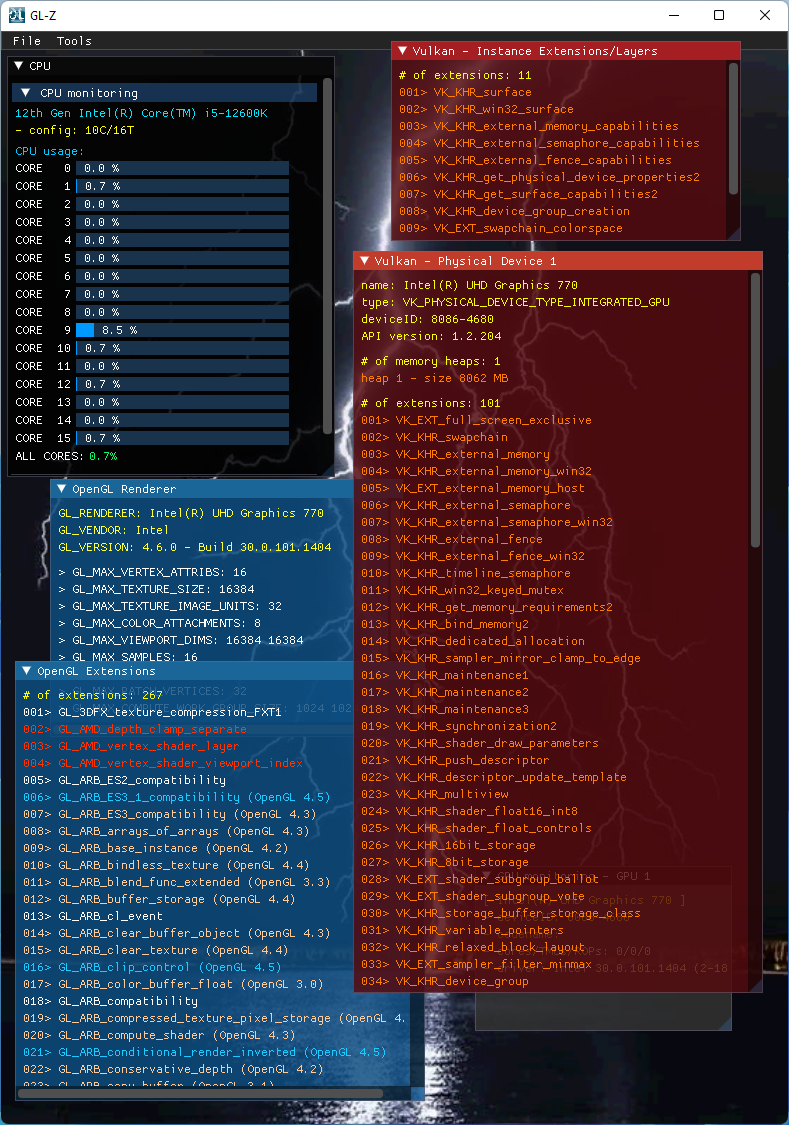Select the 12th Gen Intel Core i5-12600K text
The height and width of the screenshot is (1125, 789).
coord(141,113)
